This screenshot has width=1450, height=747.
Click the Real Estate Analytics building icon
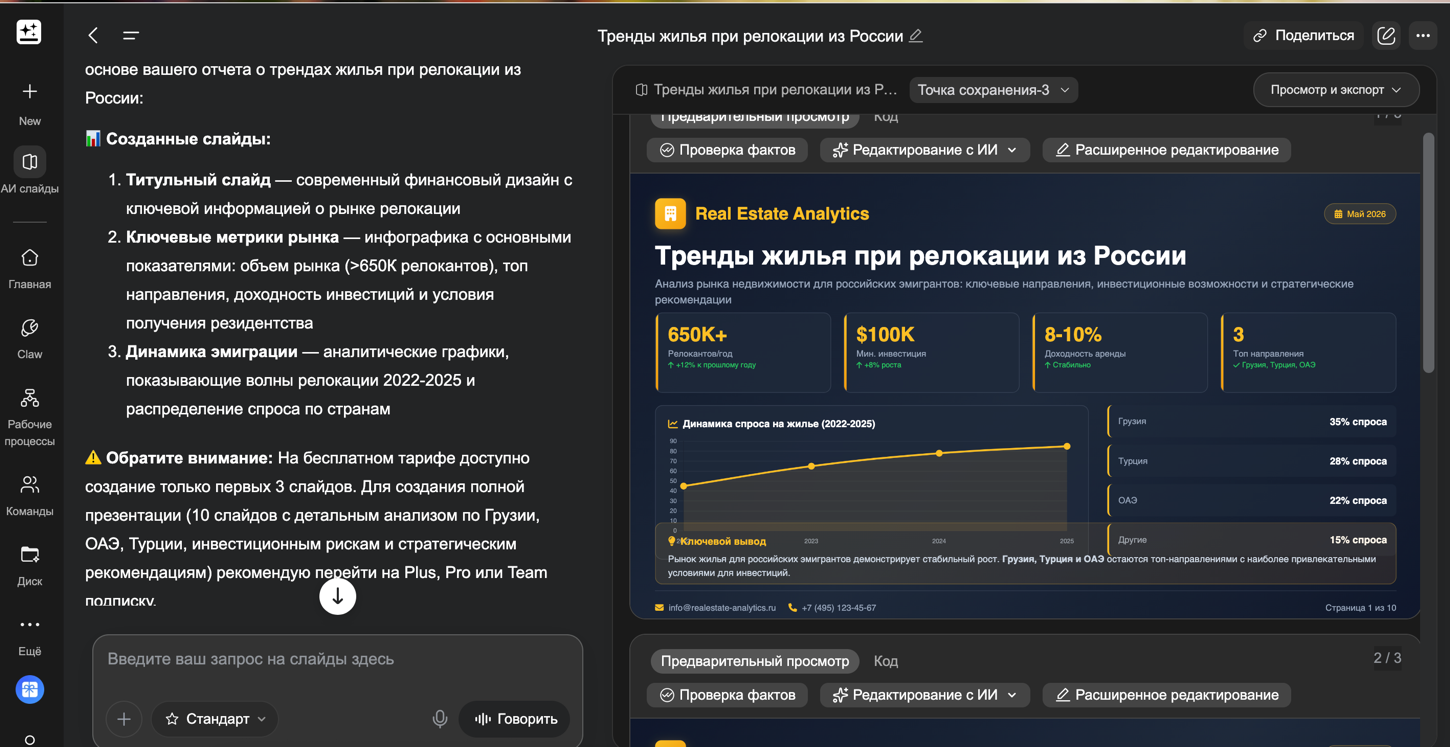670,213
